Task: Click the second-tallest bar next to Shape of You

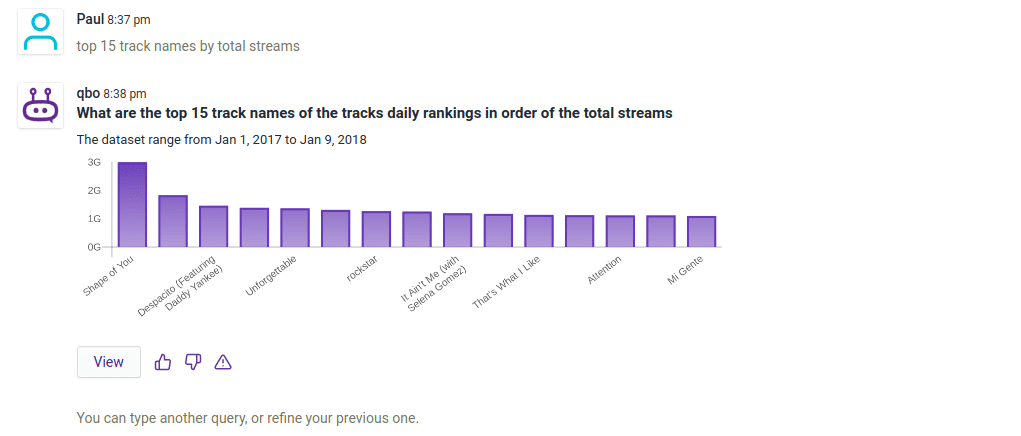Action: pyautogui.click(x=173, y=221)
